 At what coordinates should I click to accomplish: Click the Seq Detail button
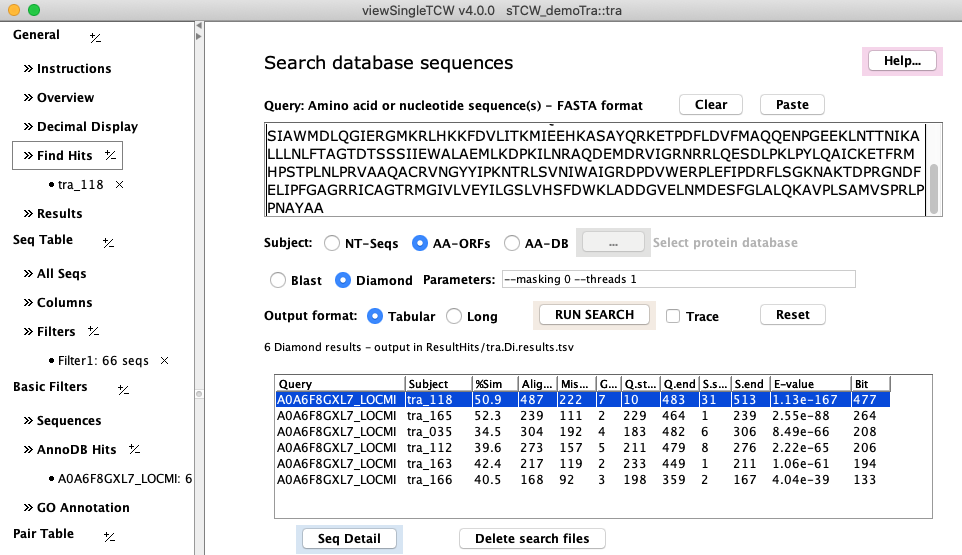349,539
